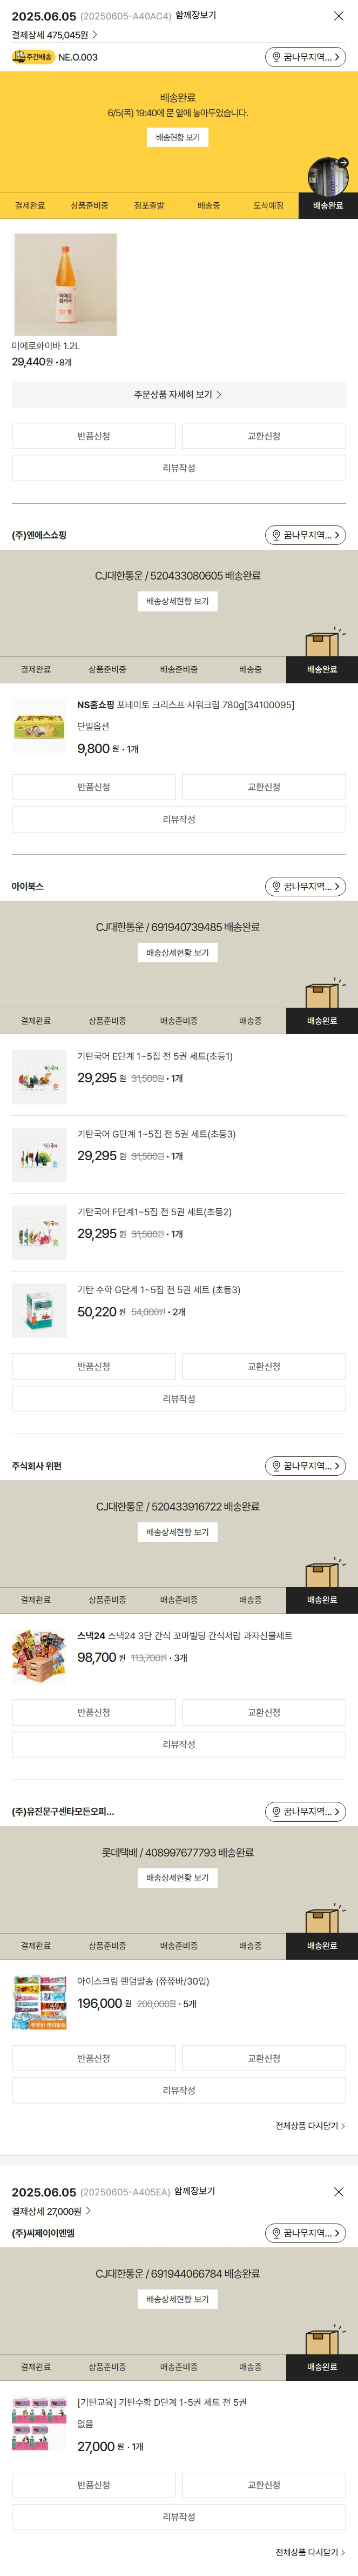Open 꿈나무지역 location selector beside NE.O.003
Viewport: 358px width, 2576px height.
(x=305, y=57)
